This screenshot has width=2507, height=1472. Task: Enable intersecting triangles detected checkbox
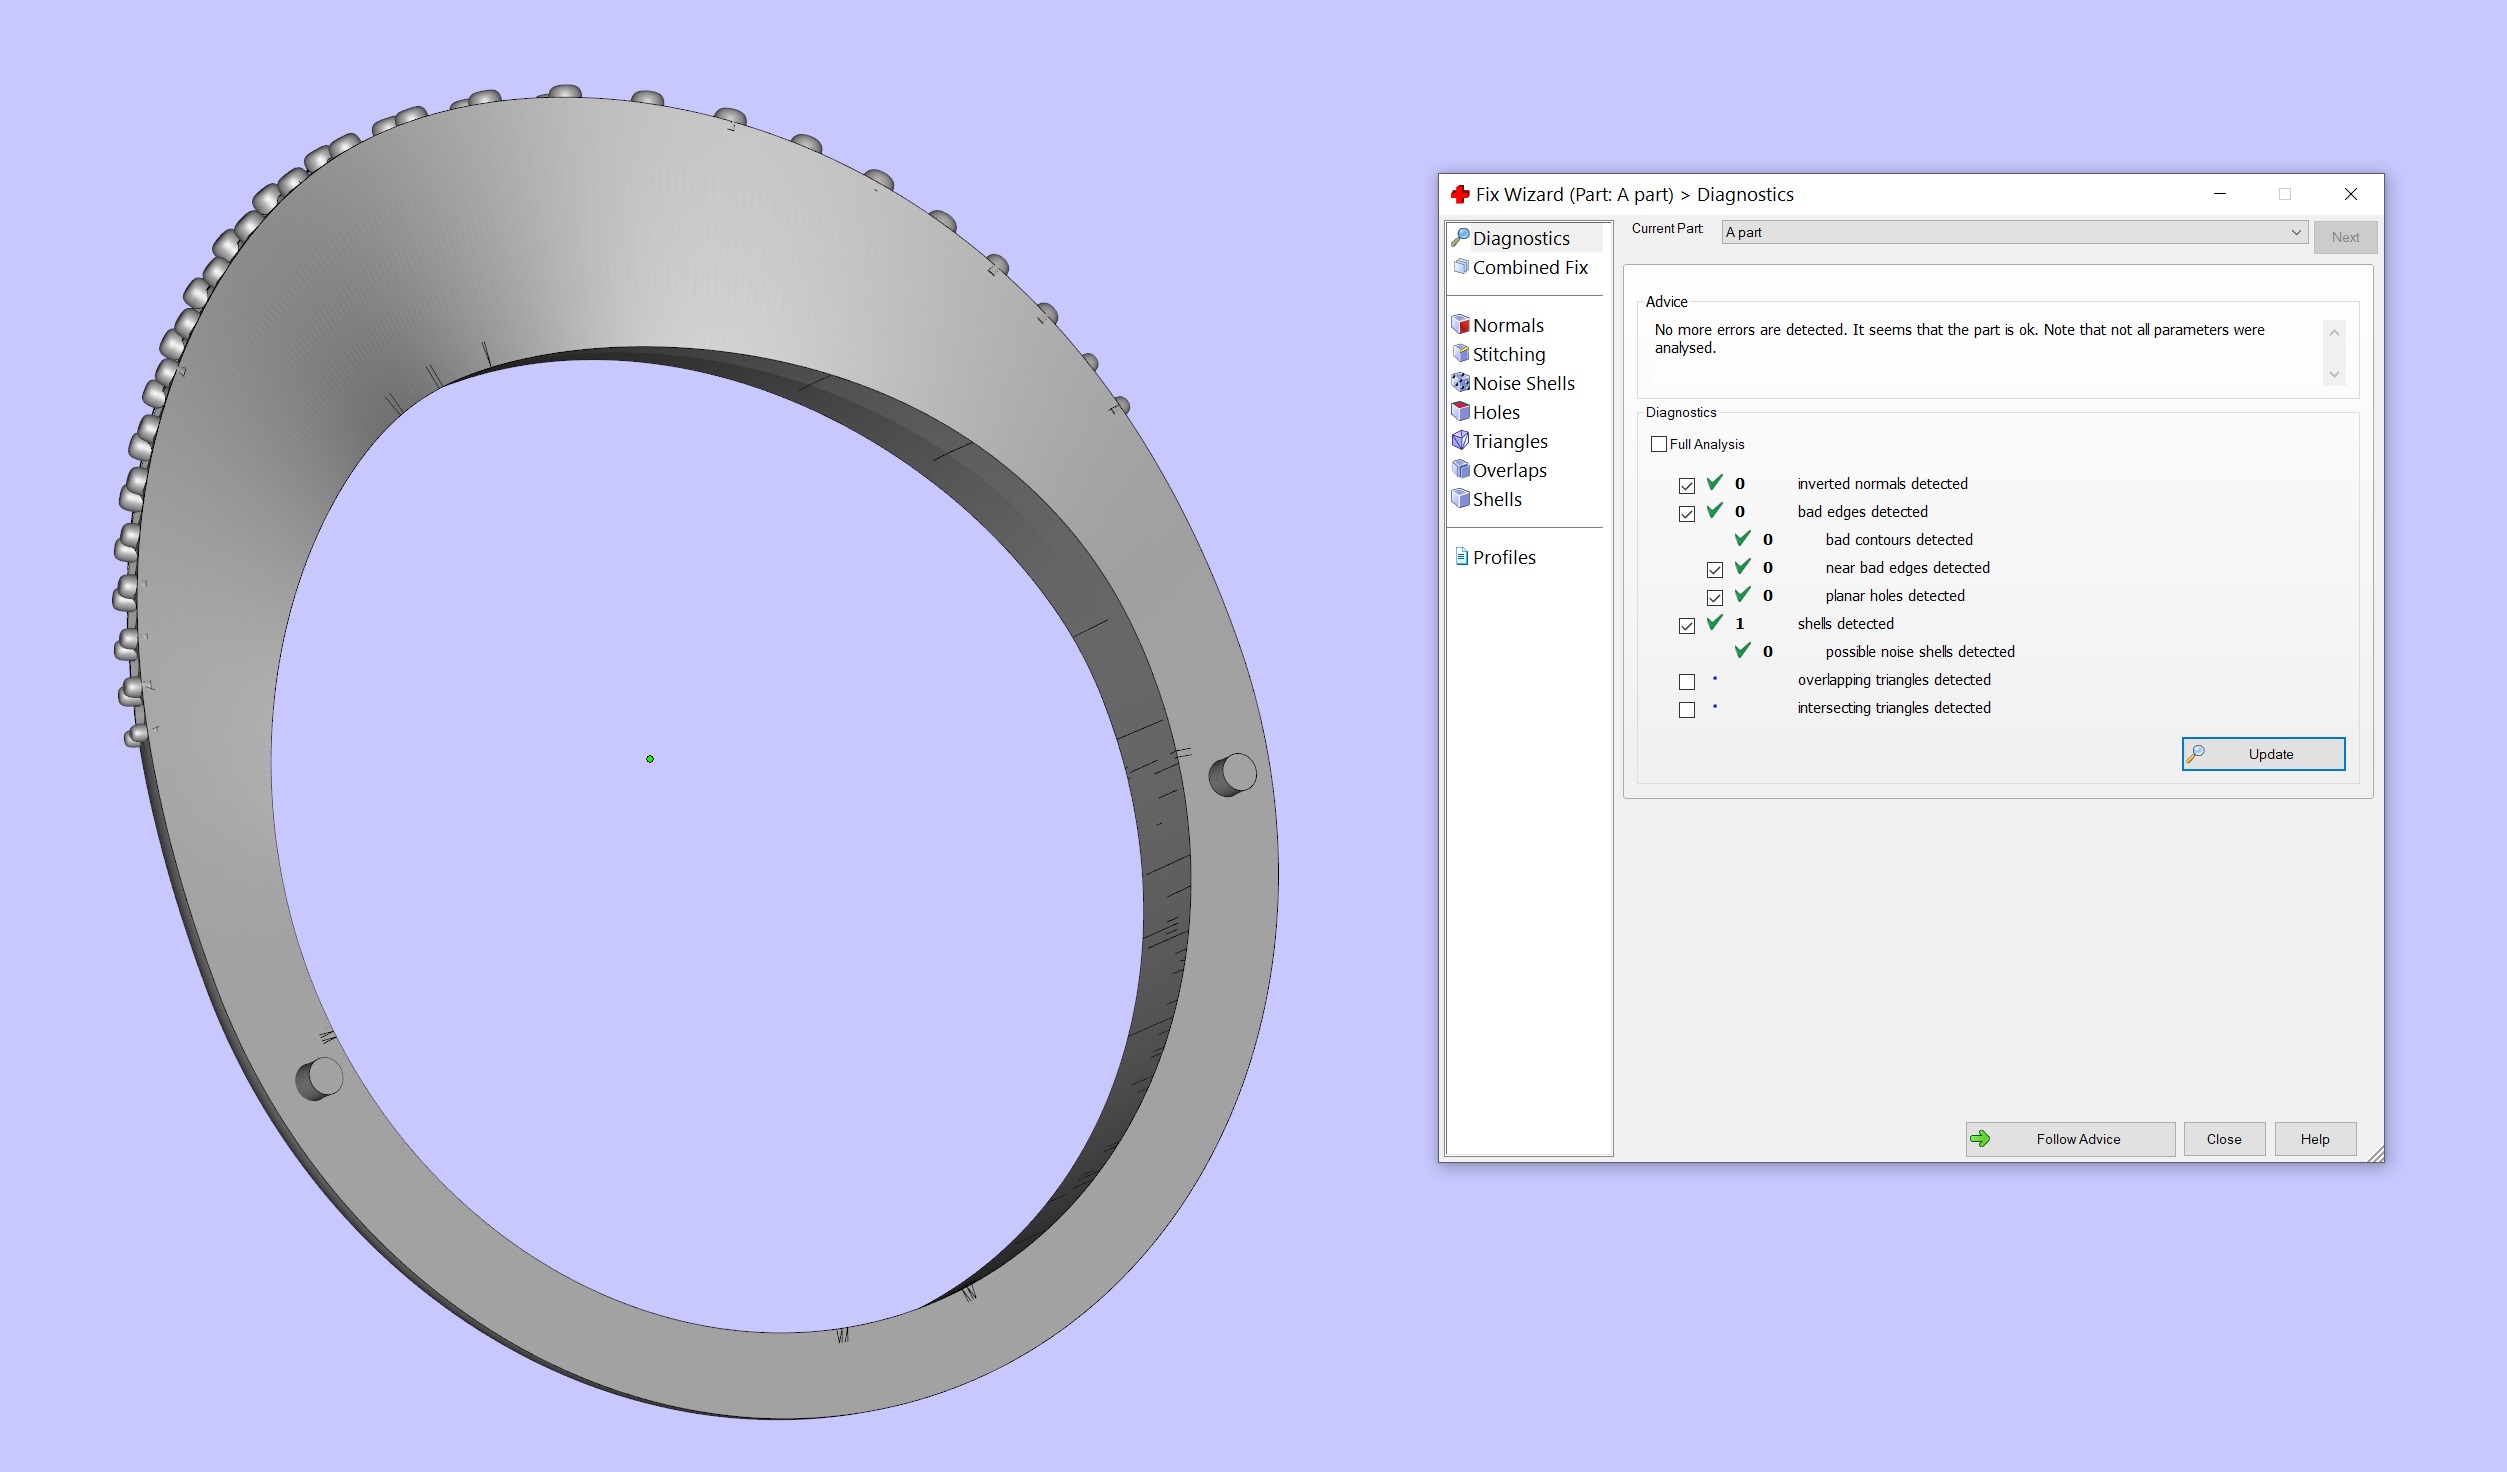tap(1687, 709)
